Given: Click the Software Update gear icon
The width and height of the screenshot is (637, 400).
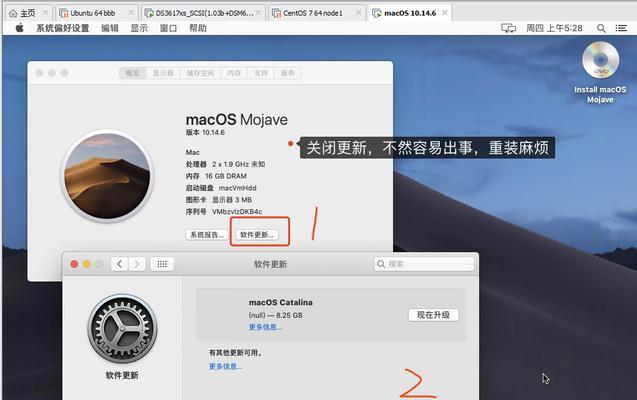Looking at the screenshot, I should (122, 329).
